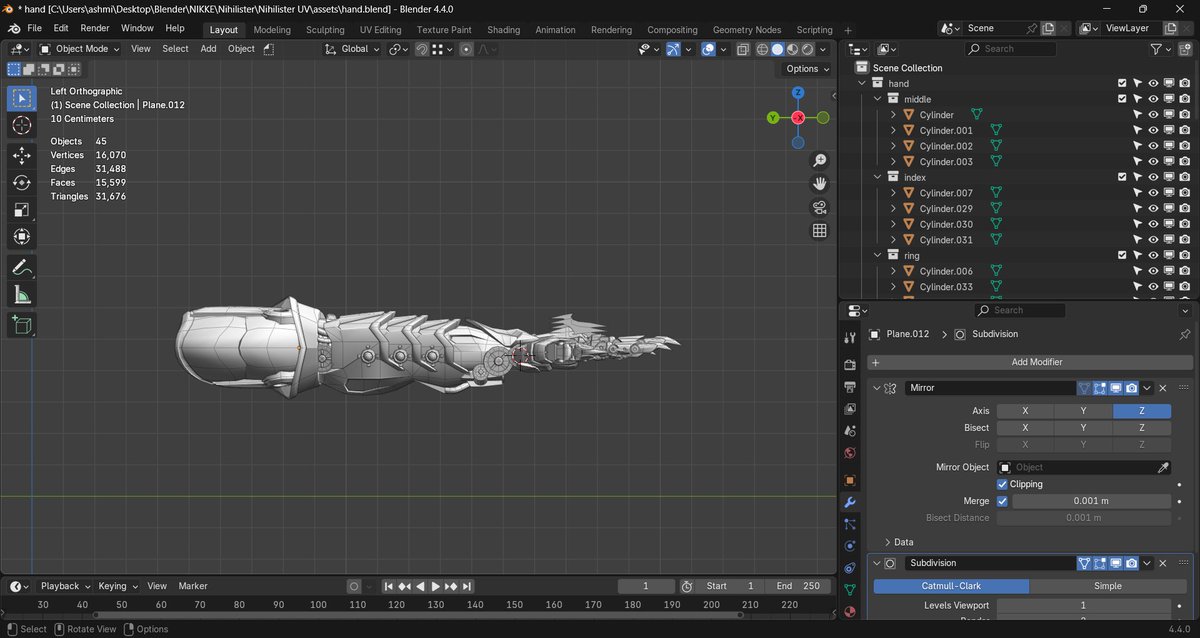
Task: Select the Cursor tool in the toolbar
Action: coord(22,125)
